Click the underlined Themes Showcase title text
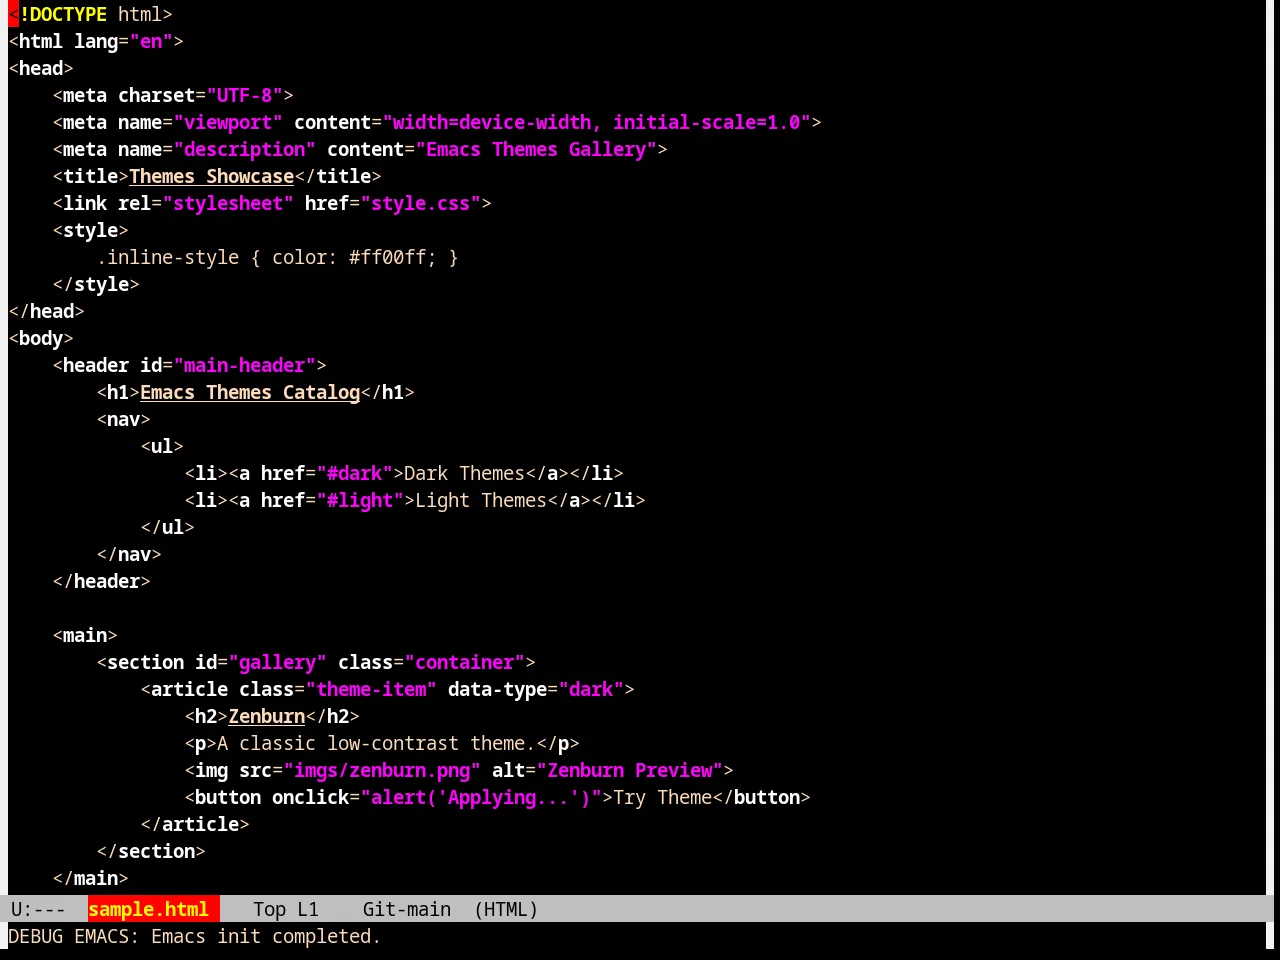The width and height of the screenshot is (1280, 960). [x=211, y=176]
